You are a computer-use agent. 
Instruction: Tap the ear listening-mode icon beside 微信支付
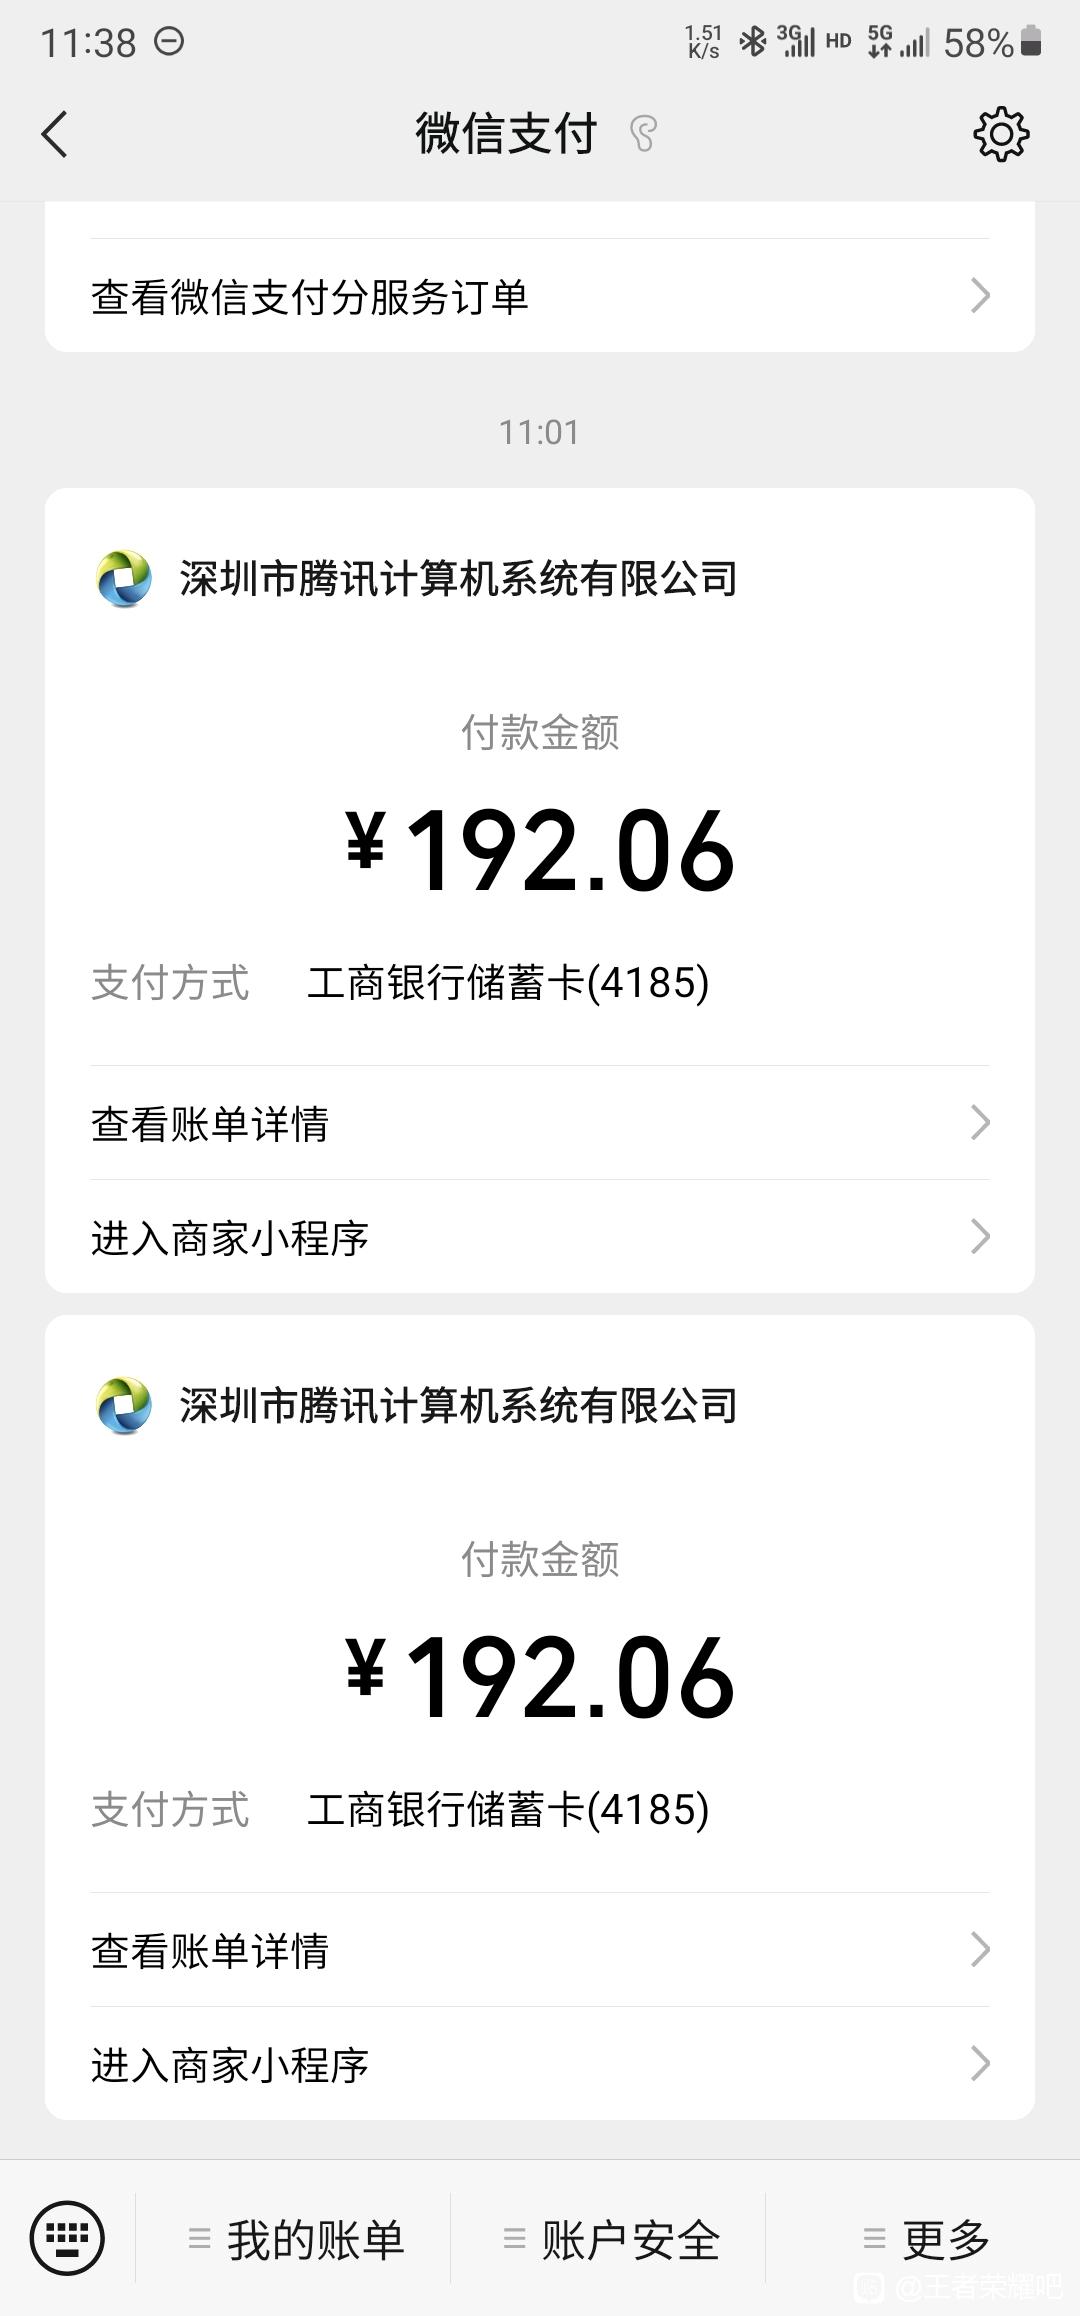(x=643, y=134)
